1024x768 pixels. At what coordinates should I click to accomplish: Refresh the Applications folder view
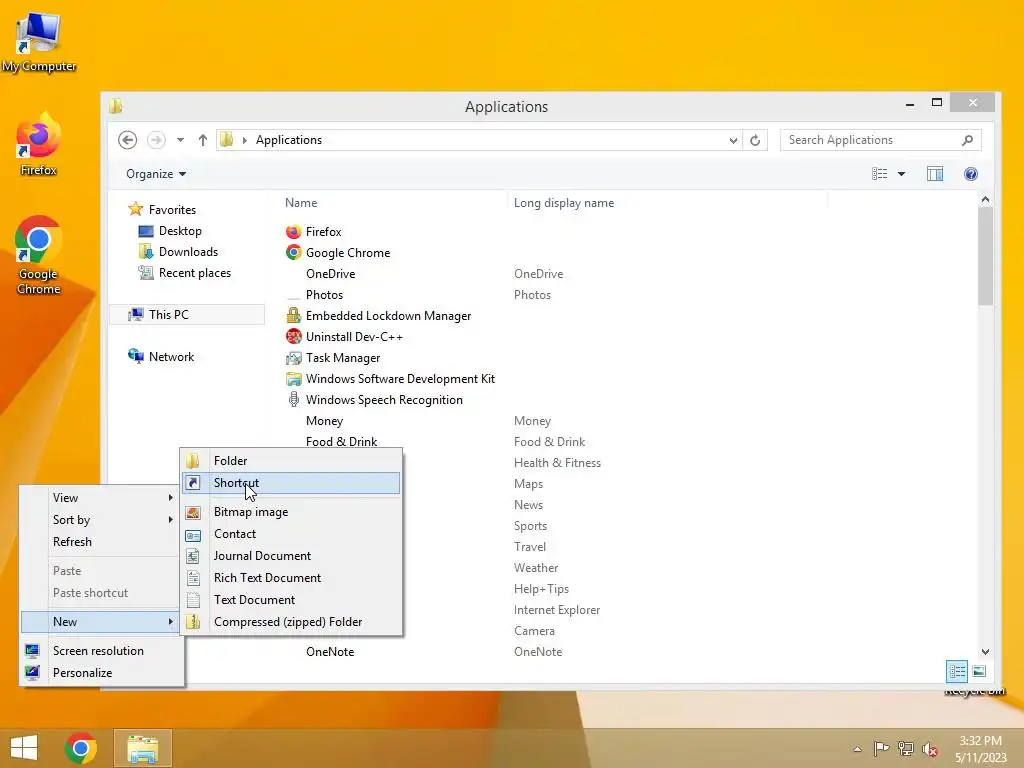(x=755, y=140)
